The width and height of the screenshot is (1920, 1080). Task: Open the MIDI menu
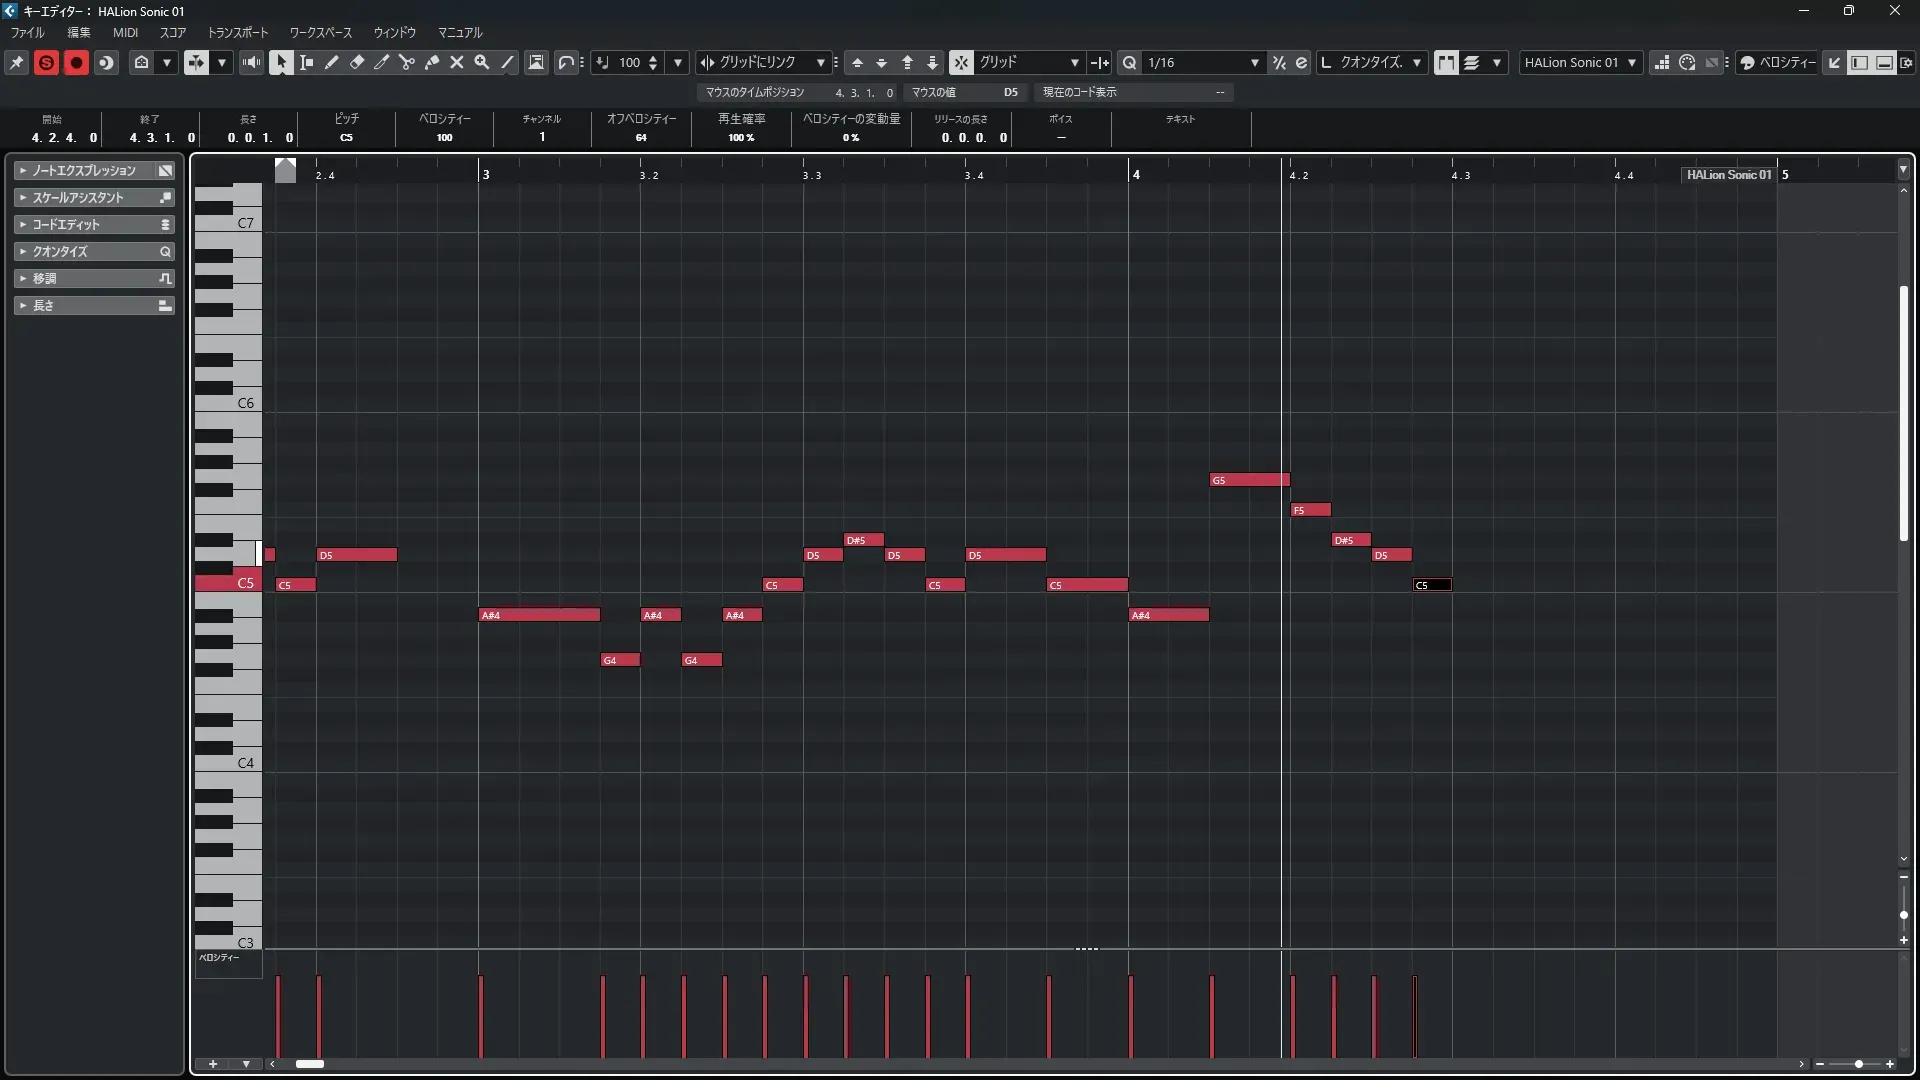coord(125,32)
